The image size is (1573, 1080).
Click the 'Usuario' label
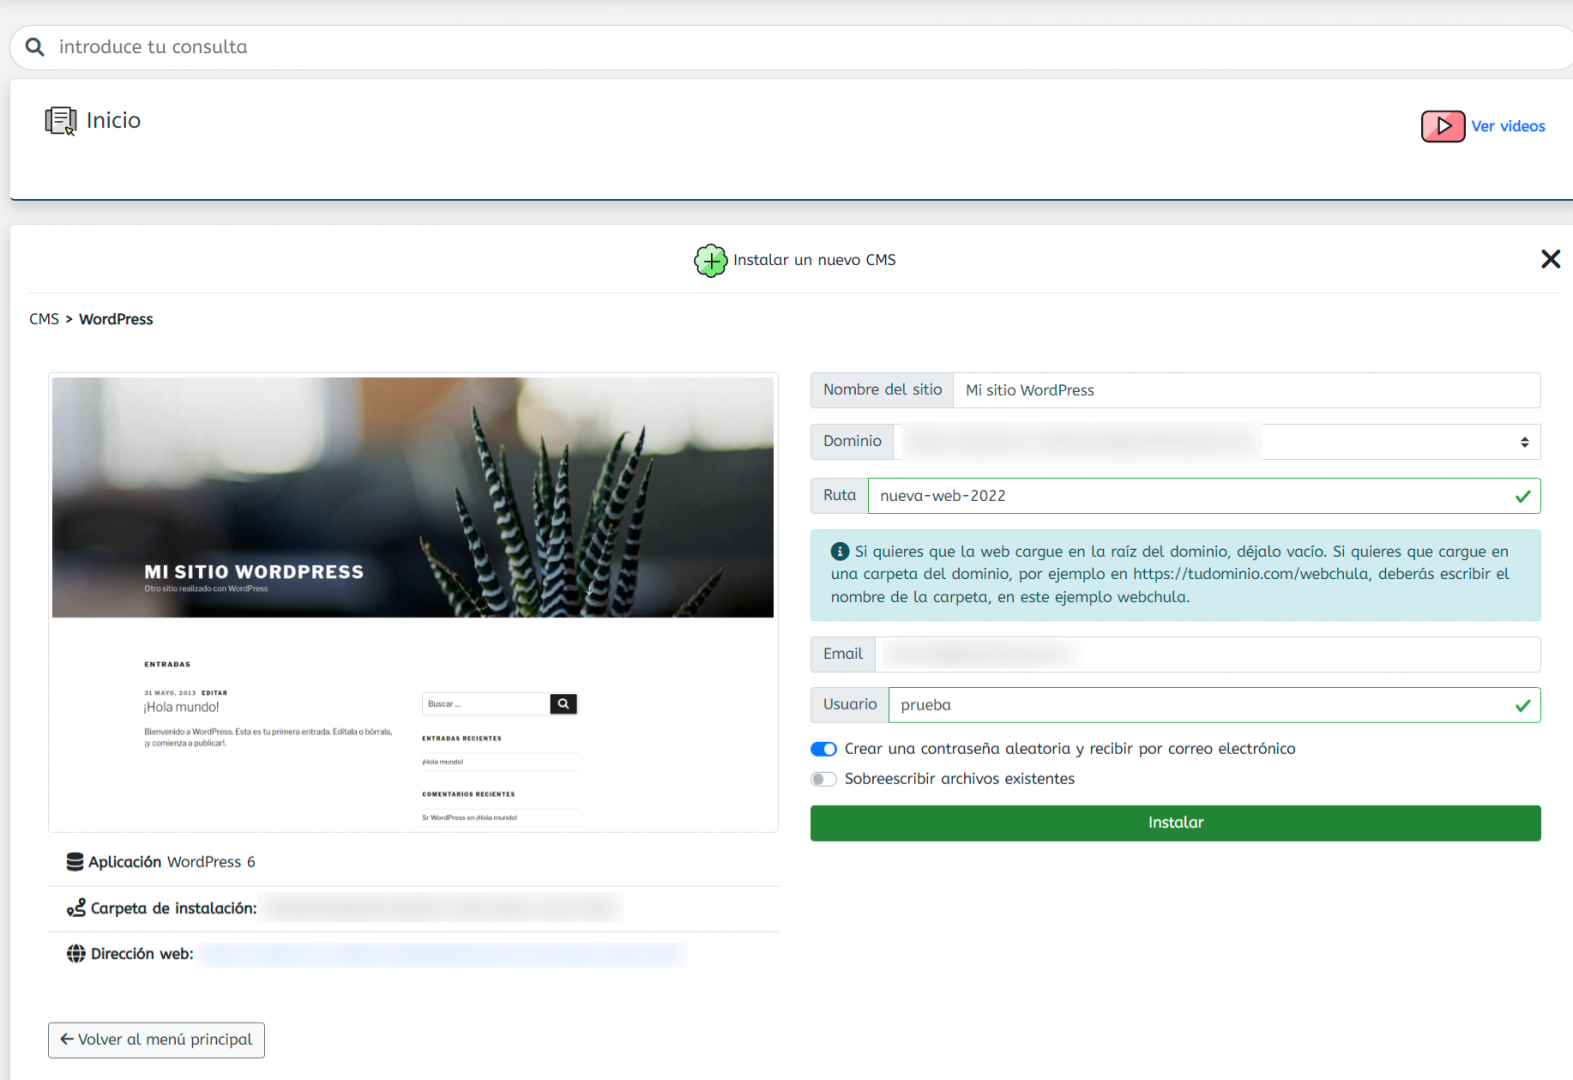(x=850, y=705)
